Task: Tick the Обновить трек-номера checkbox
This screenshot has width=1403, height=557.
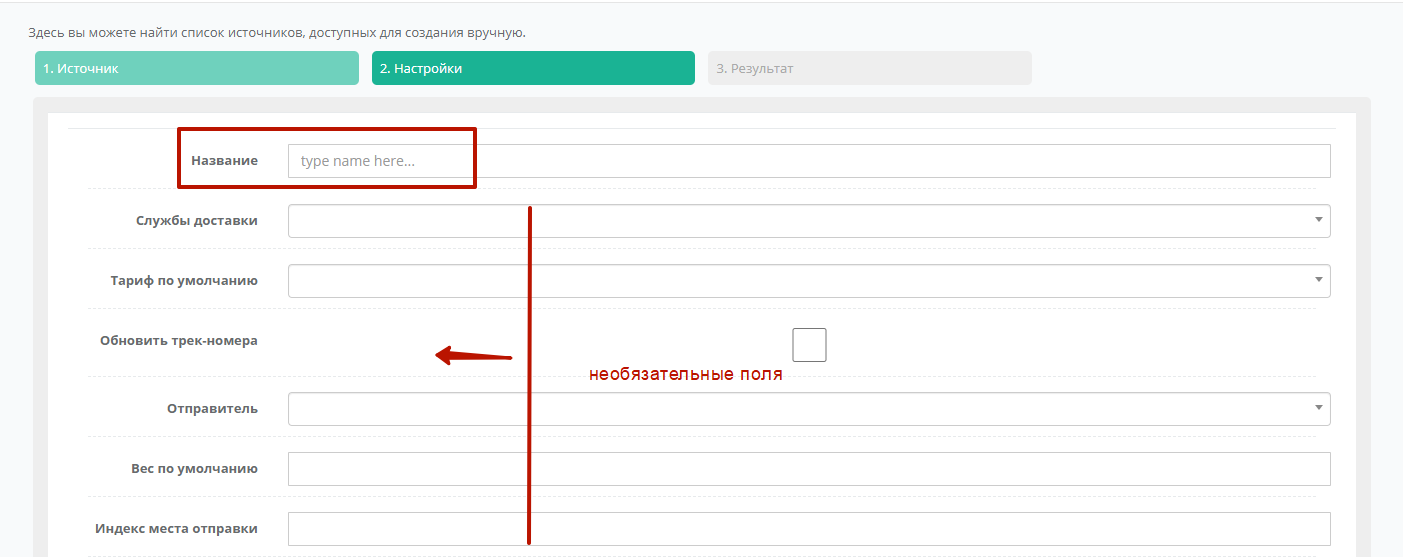Action: coord(809,345)
